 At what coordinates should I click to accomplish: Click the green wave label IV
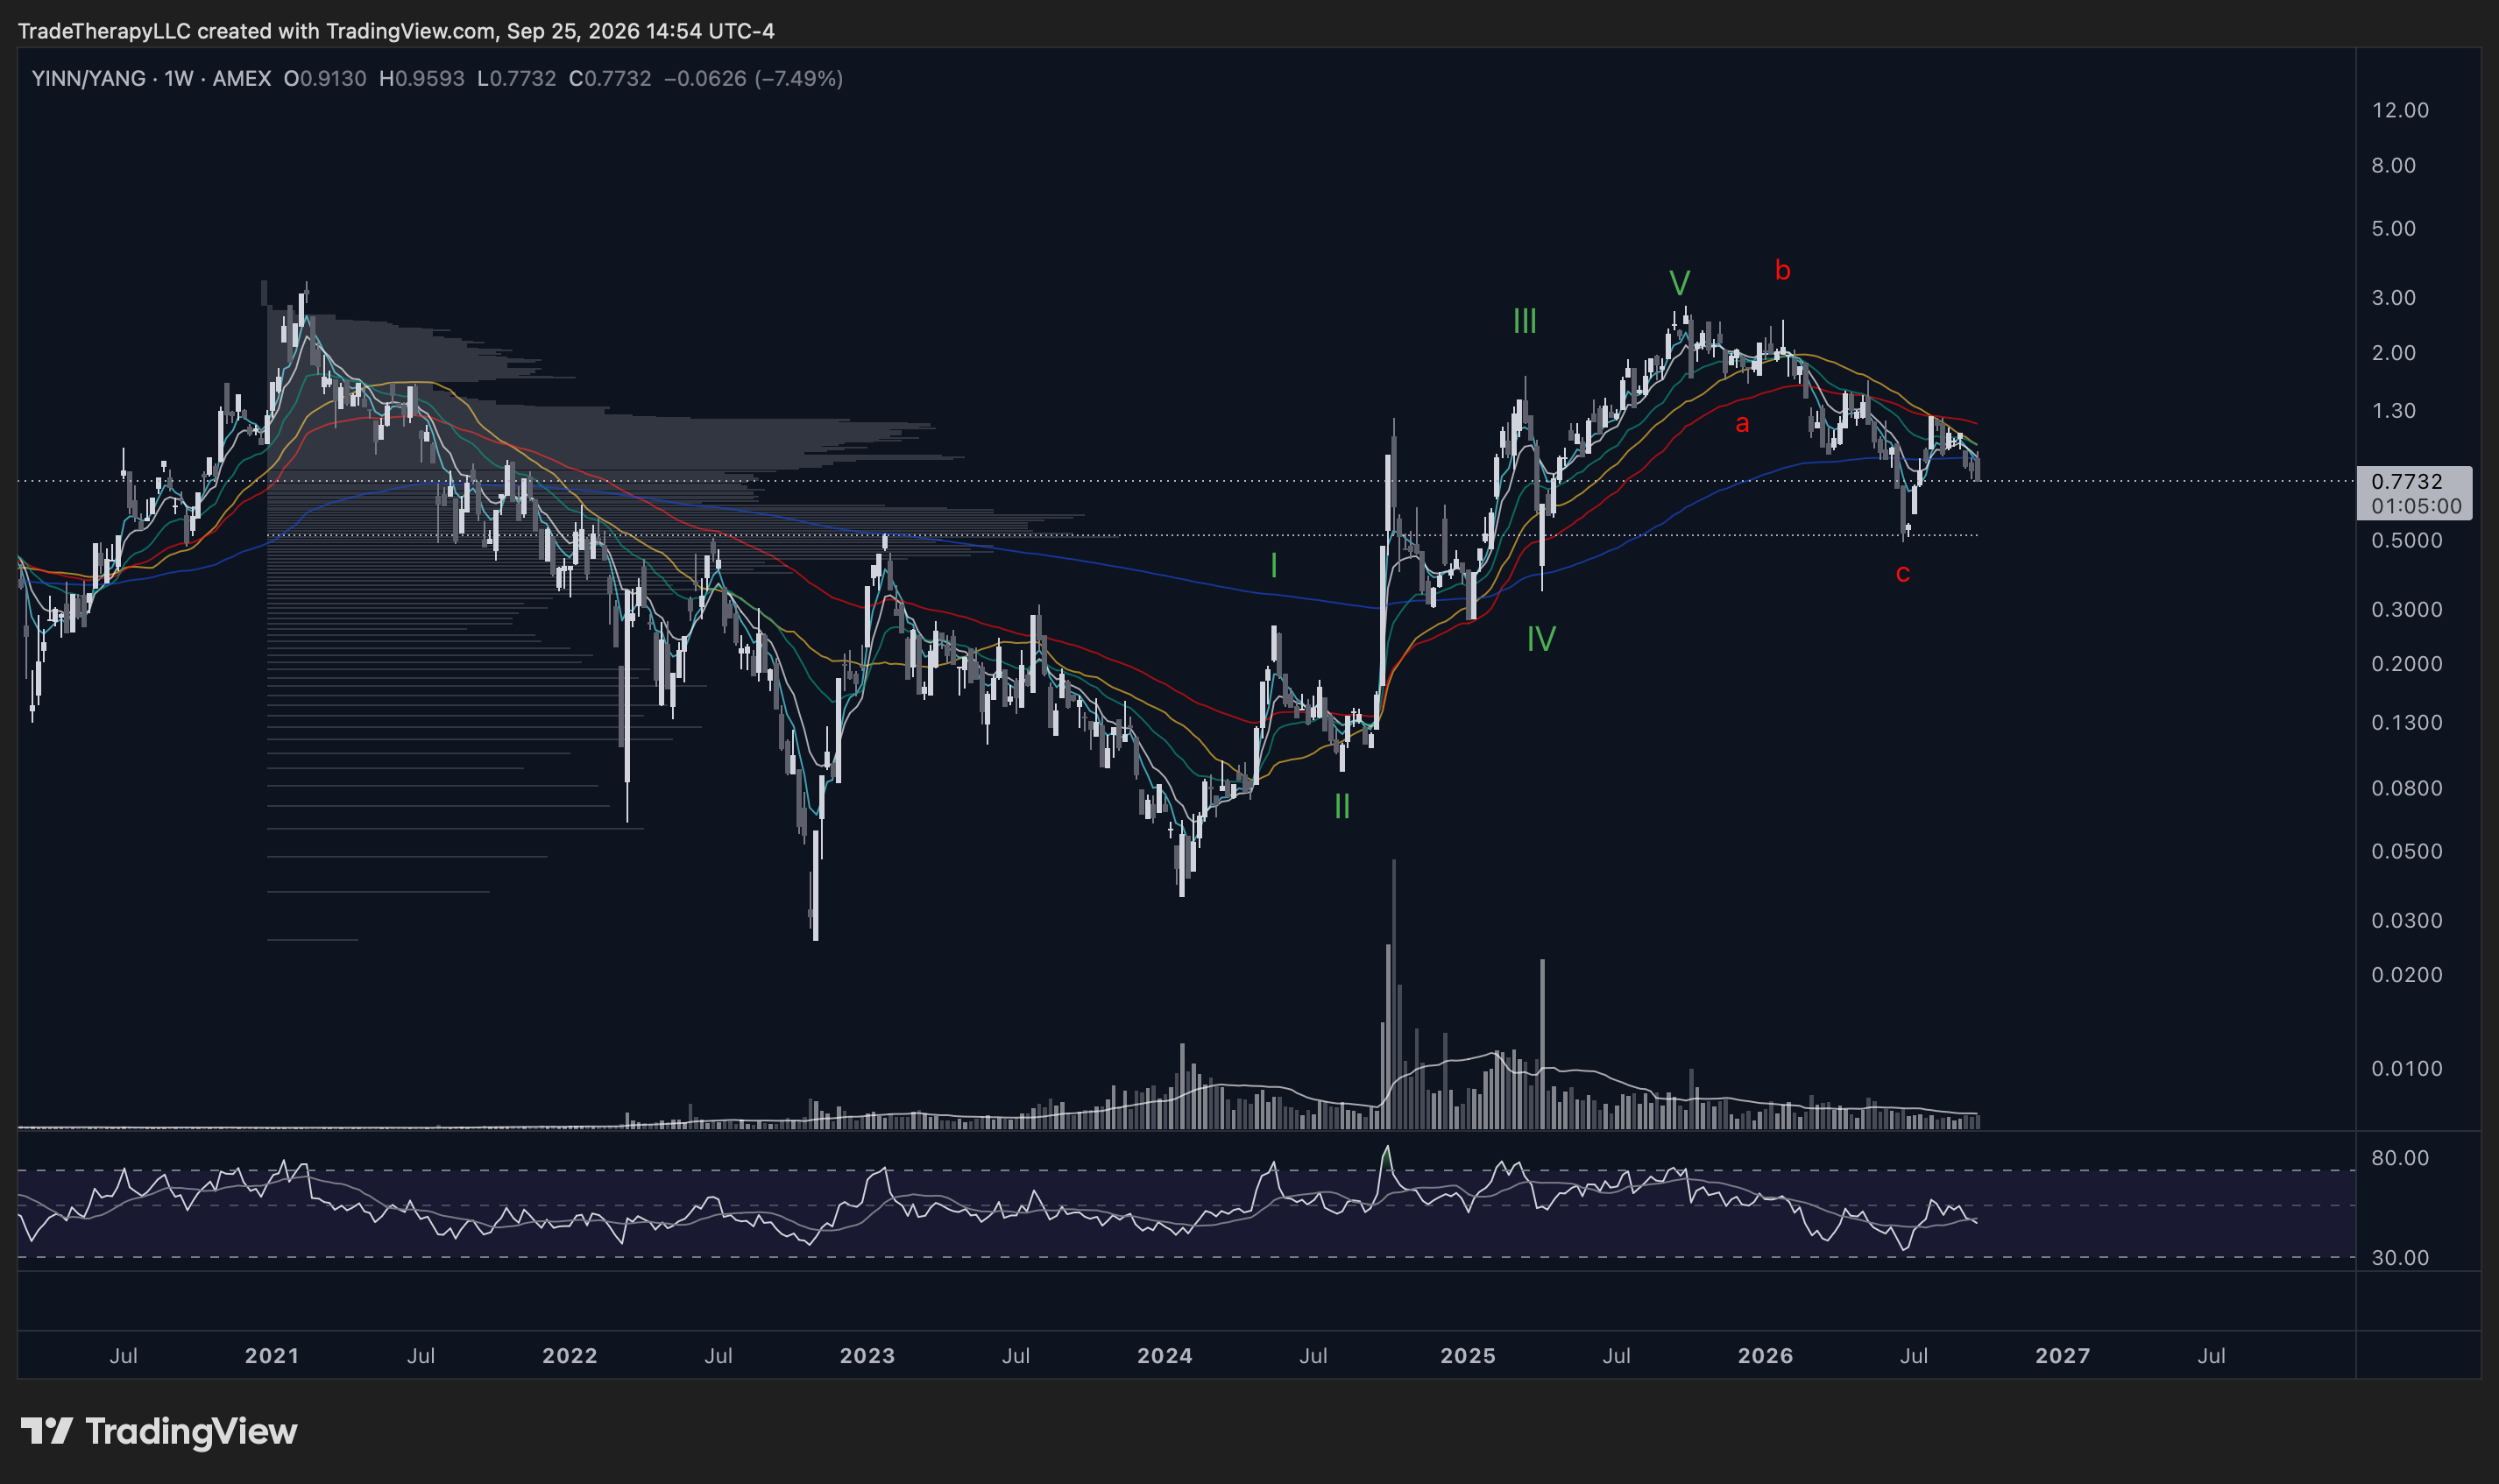pos(1541,638)
